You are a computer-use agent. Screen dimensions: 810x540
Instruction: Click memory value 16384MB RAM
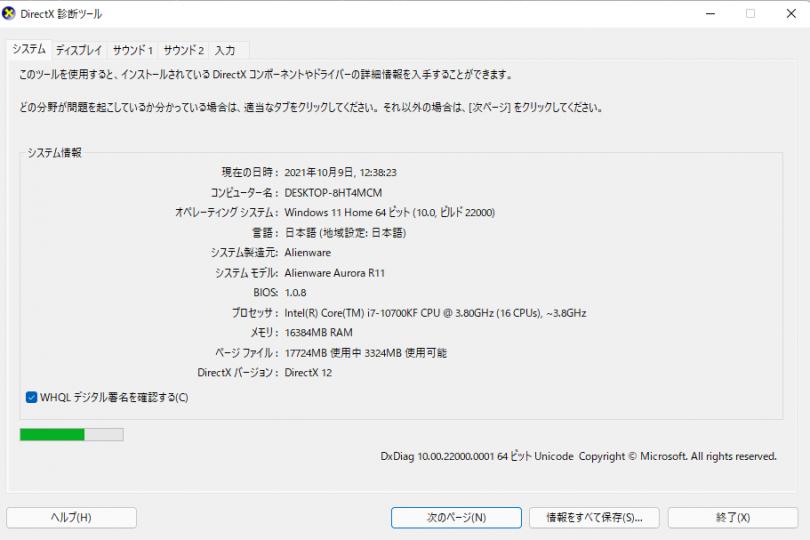pyautogui.click(x=318, y=333)
